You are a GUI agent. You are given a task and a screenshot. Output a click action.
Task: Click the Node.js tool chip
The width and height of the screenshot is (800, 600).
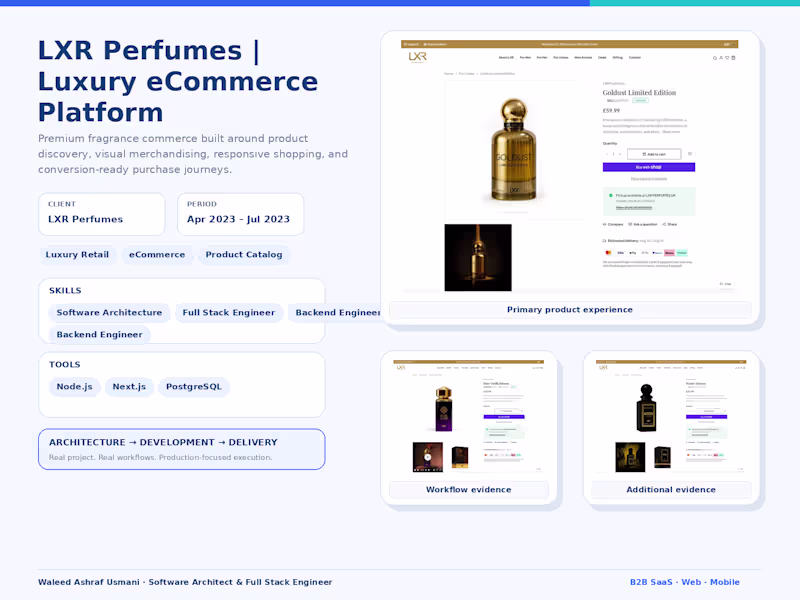(x=74, y=387)
